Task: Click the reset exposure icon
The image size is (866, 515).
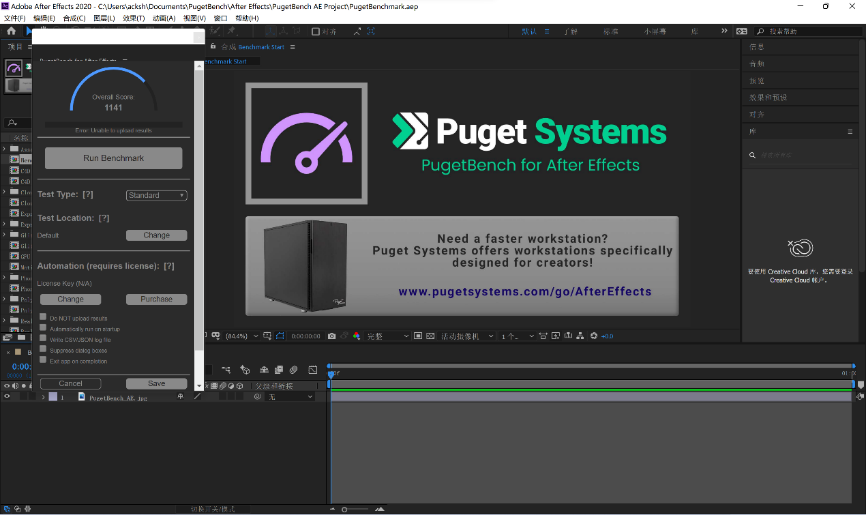Action: [x=594, y=335]
